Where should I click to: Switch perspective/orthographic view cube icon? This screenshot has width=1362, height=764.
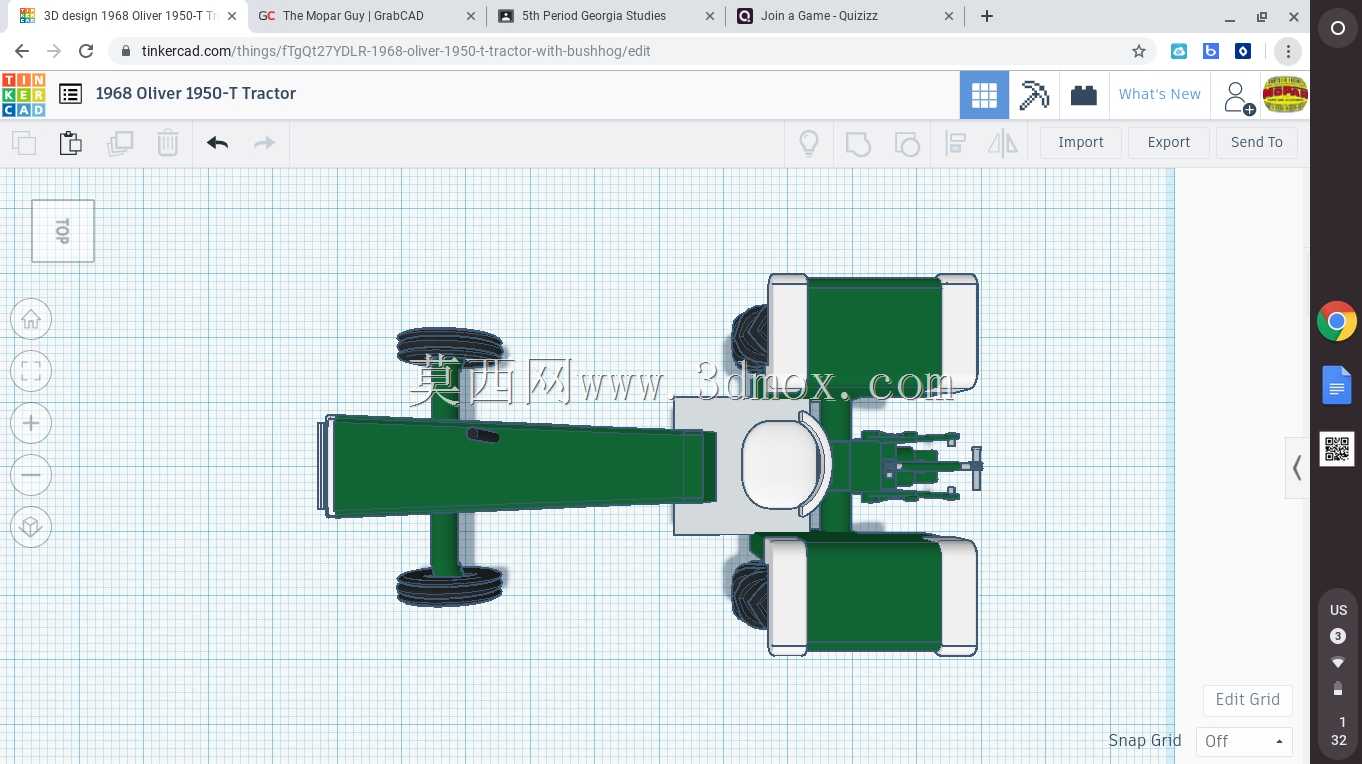tap(31, 527)
